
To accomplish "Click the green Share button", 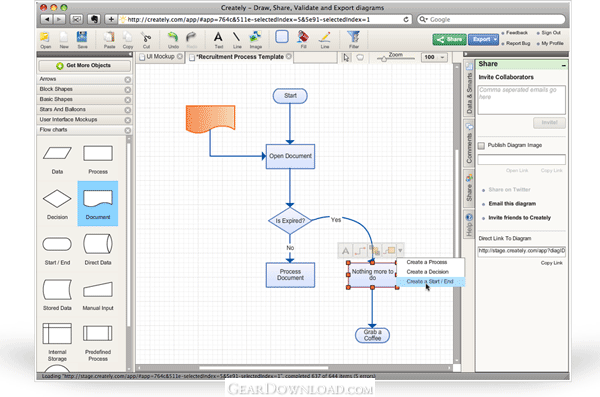I will pos(449,39).
